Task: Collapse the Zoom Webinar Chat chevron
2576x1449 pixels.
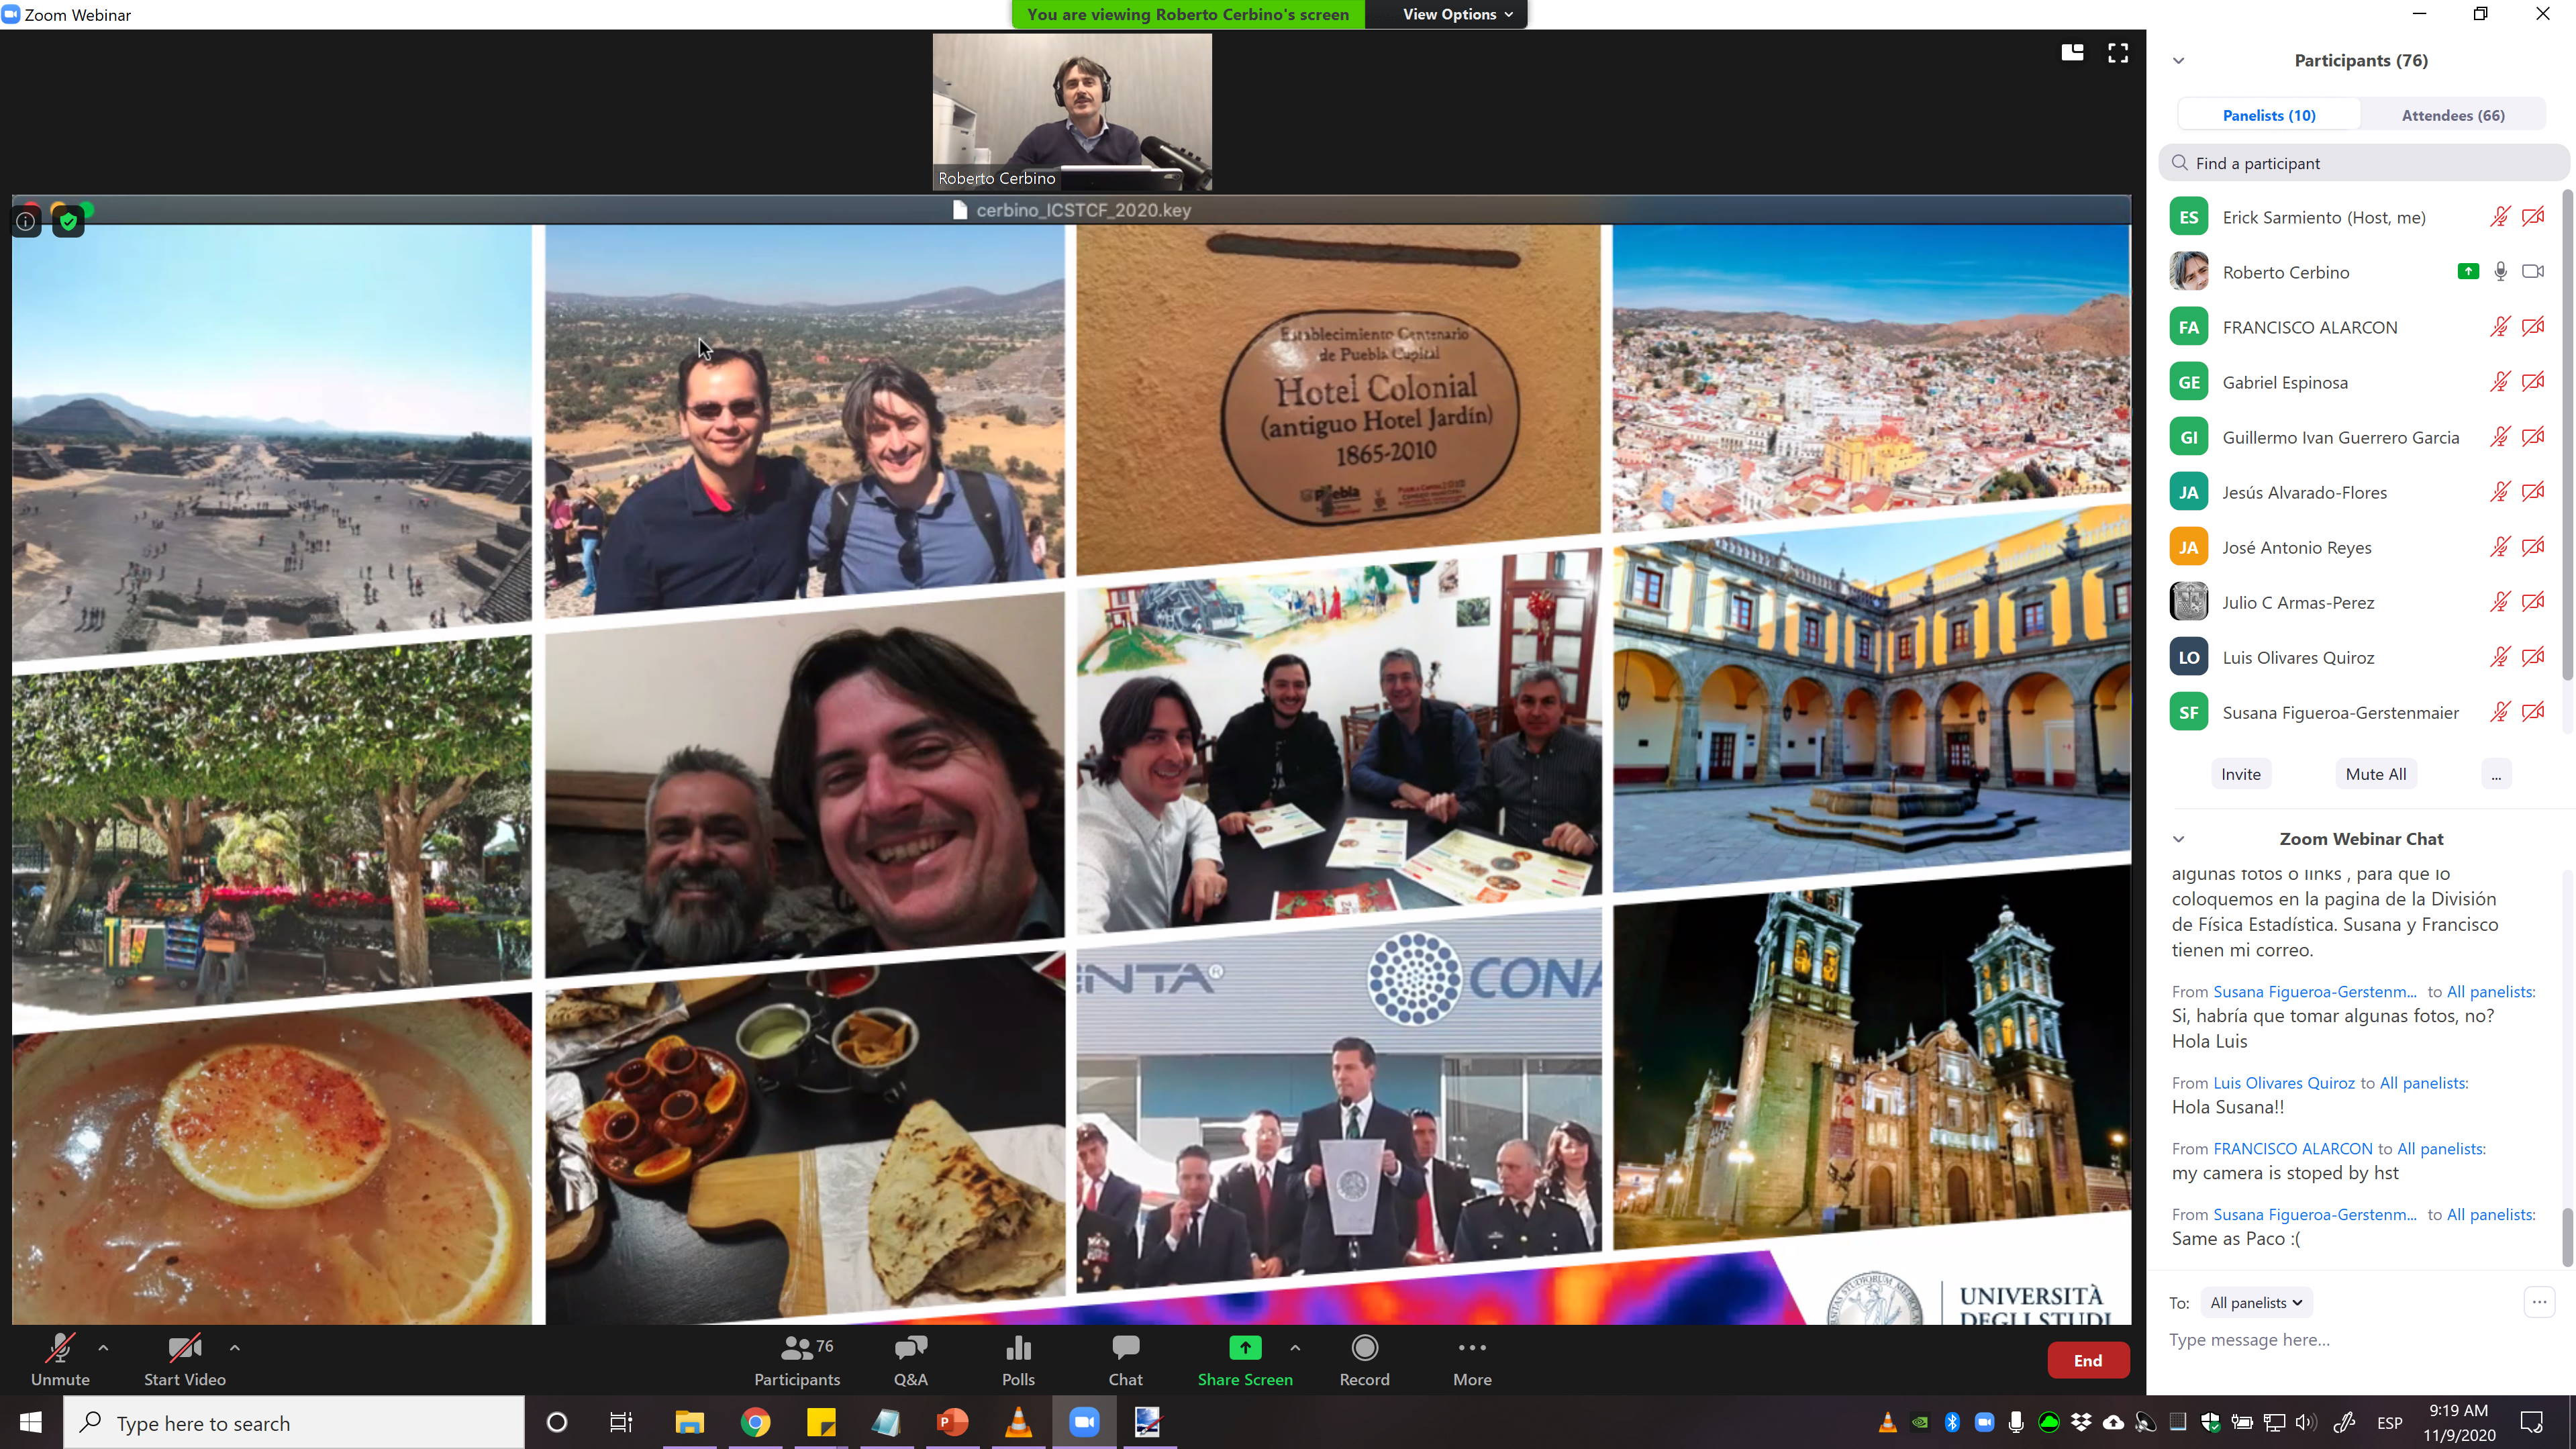Action: click(x=2179, y=839)
